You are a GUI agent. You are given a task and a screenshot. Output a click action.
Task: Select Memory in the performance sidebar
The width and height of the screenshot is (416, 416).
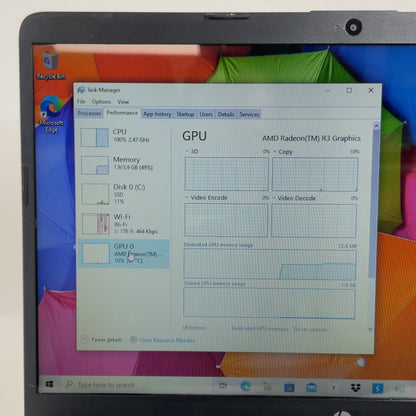click(123, 165)
